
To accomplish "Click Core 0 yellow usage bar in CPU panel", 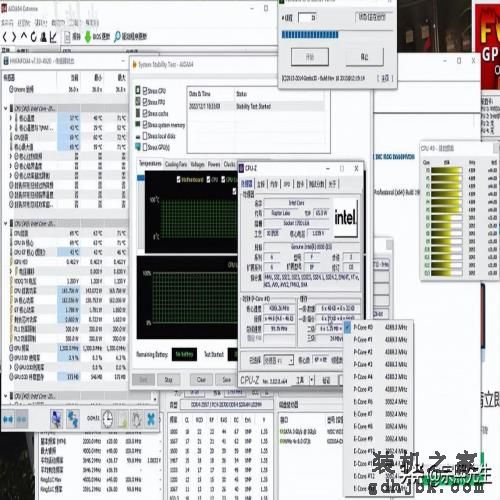I will [x=446, y=170].
